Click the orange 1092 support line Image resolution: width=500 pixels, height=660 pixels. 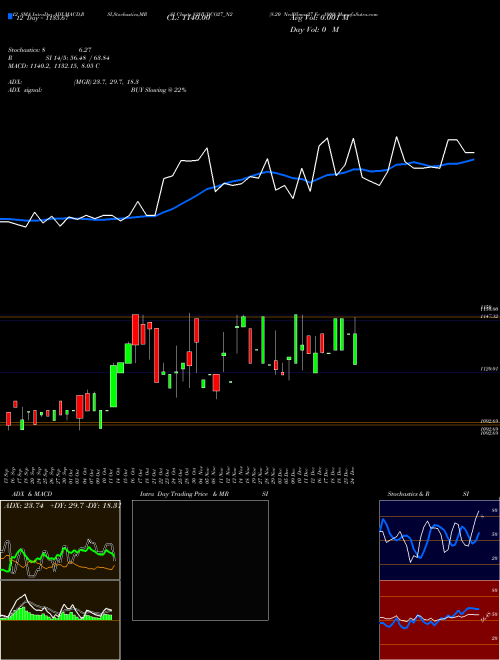[x=250, y=422]
